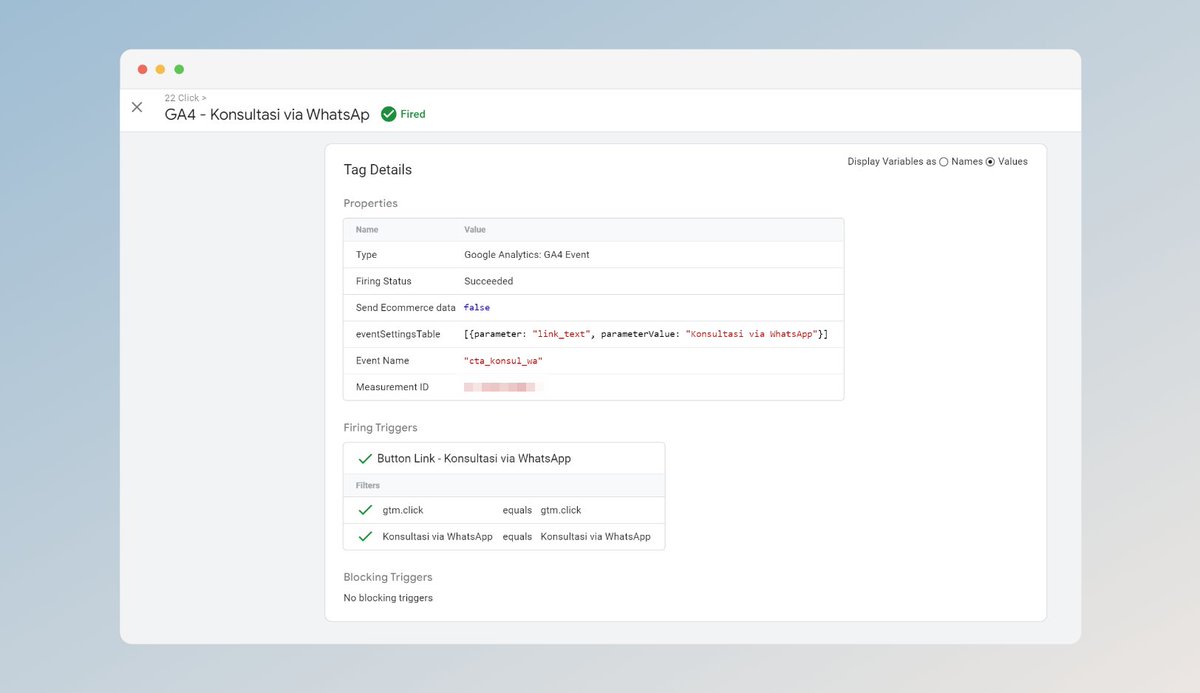Click the Type property name cell
The image size is (1200, 693).
pos(366,255)
